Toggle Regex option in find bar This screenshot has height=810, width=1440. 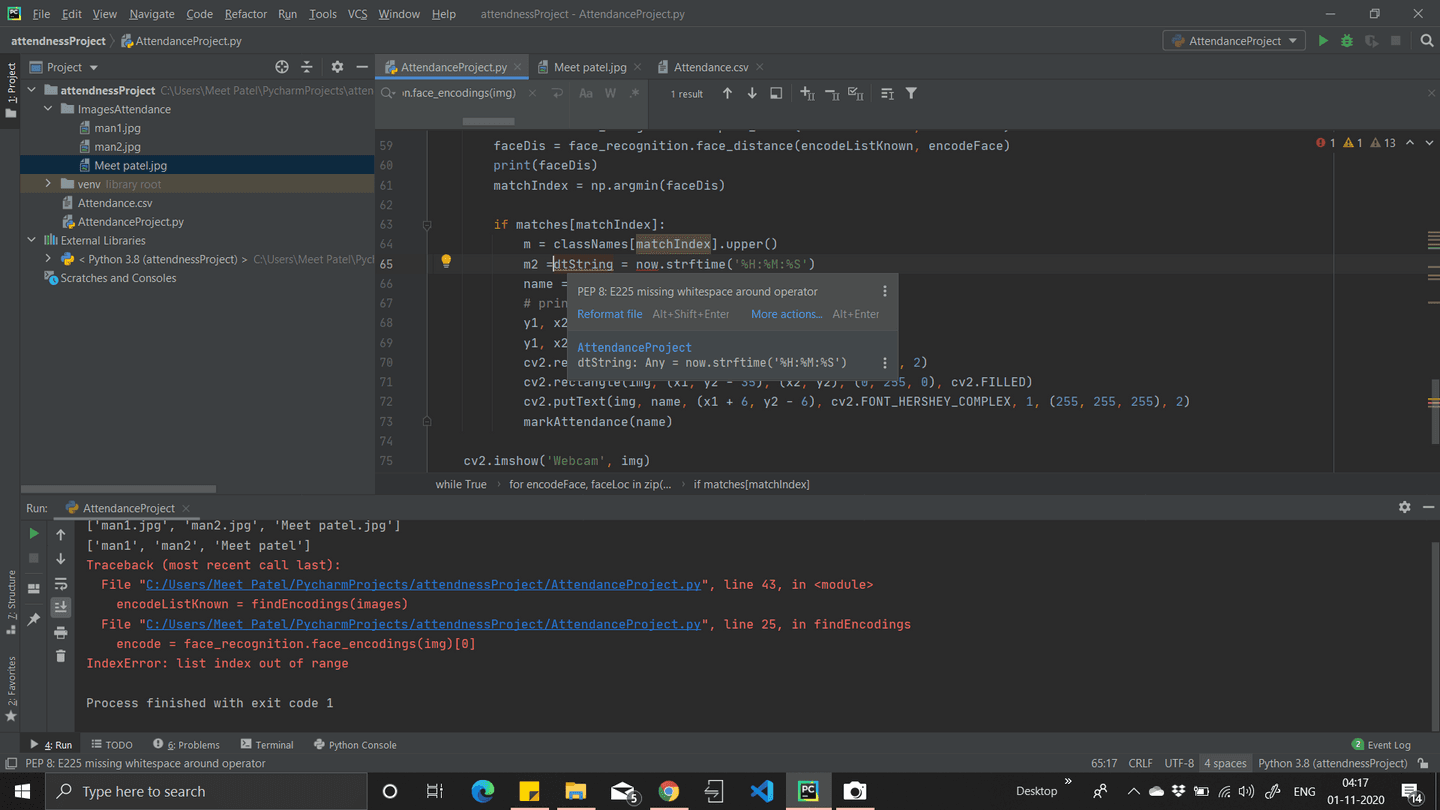[x=635, y=93]
